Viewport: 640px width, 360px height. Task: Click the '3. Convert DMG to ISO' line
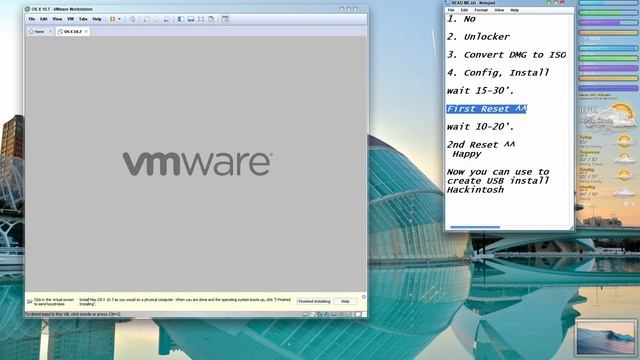(x=506, y=55)
